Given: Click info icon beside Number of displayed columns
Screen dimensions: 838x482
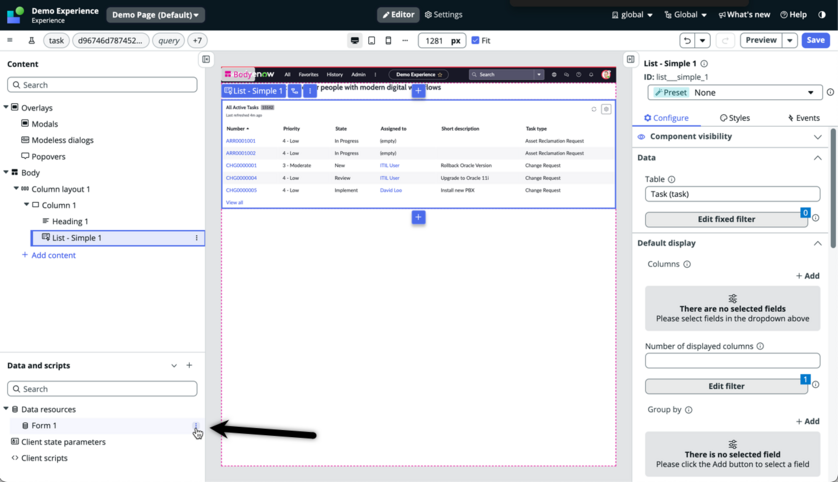Looking at the screenshot, I should (x=760, y=346).
